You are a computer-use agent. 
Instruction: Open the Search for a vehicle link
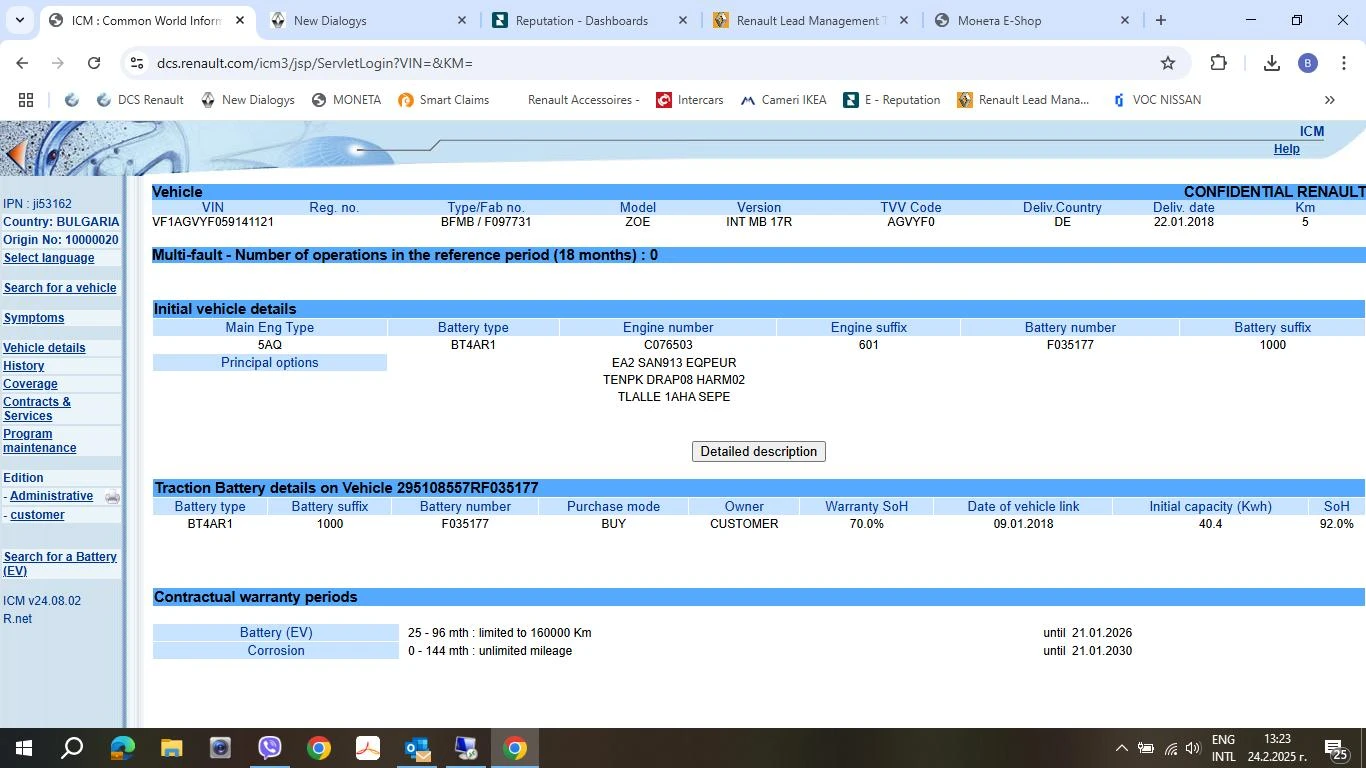click(60, 288)
